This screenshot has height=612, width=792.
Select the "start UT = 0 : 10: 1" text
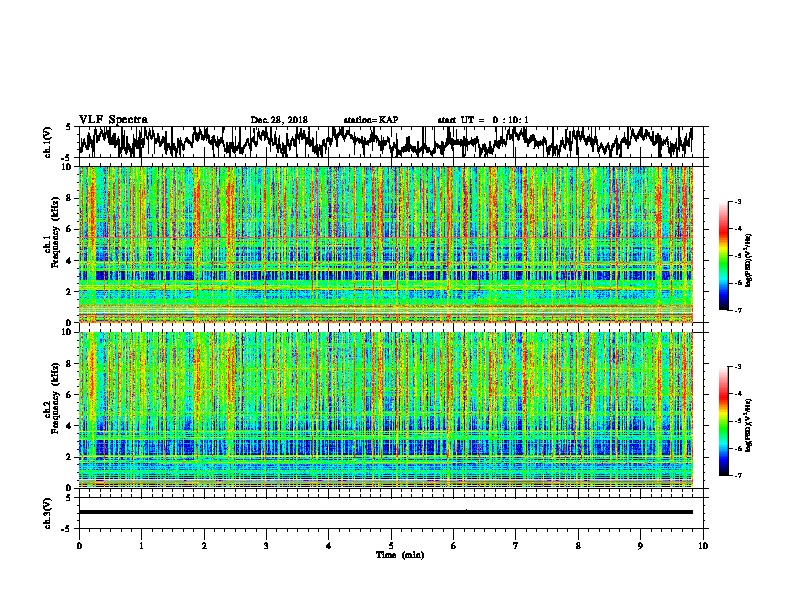click(483, 120)
